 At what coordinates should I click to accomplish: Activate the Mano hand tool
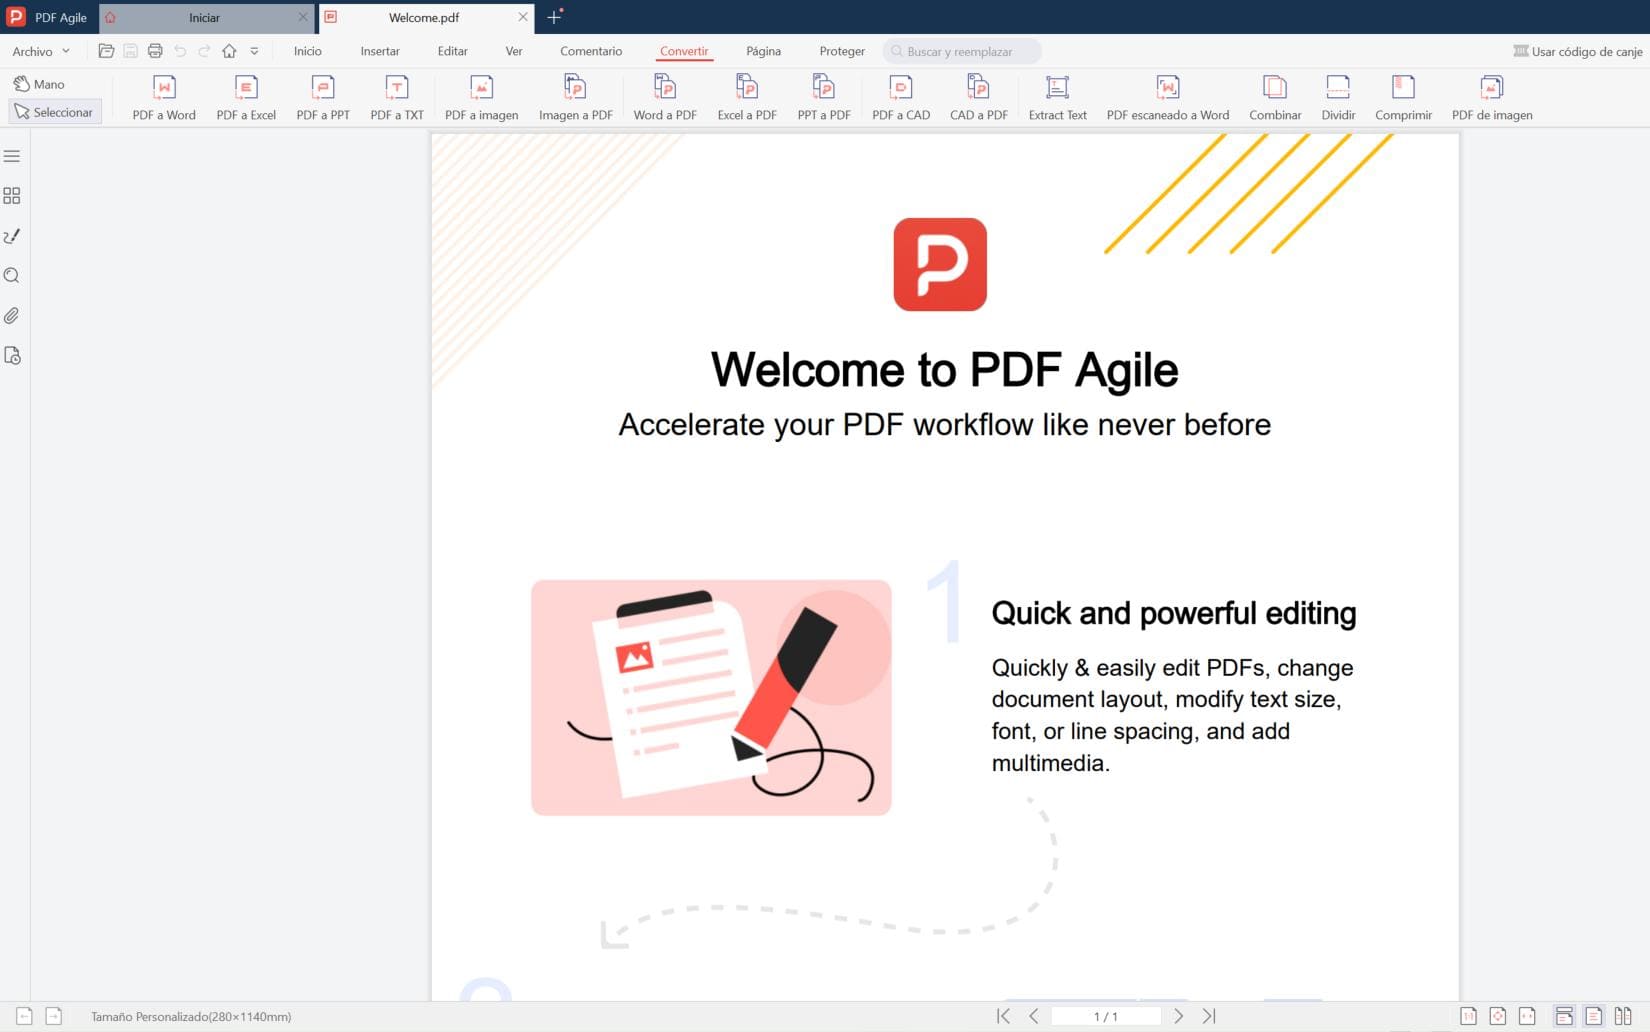click(39, 84)
